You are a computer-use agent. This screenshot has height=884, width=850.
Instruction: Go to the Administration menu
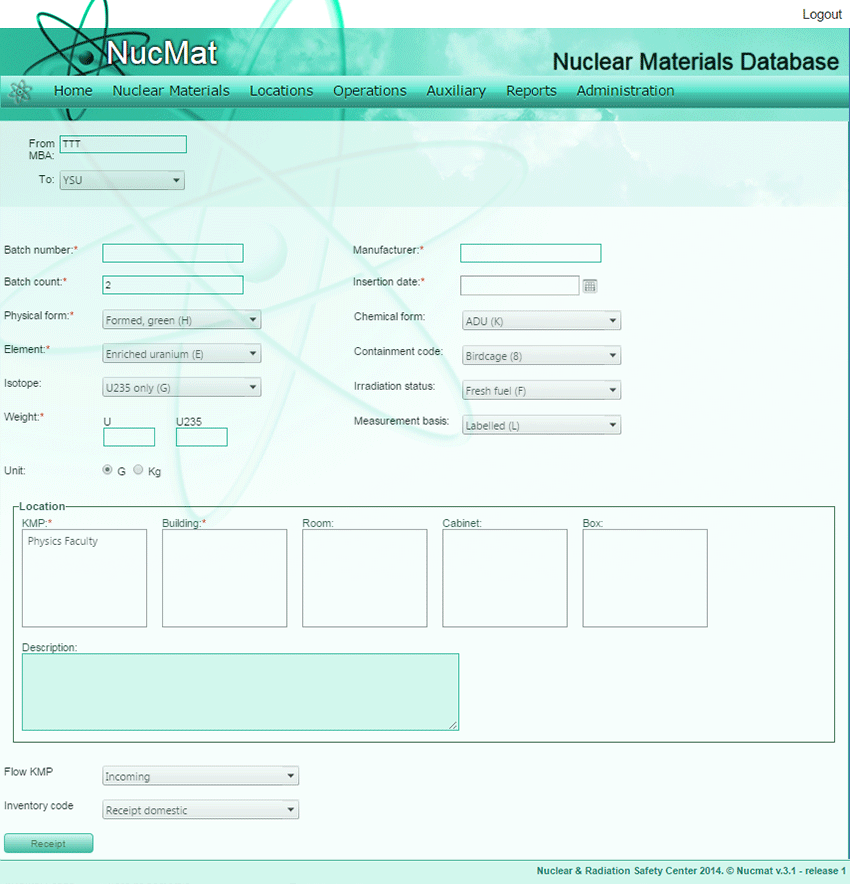coord(625,91)
